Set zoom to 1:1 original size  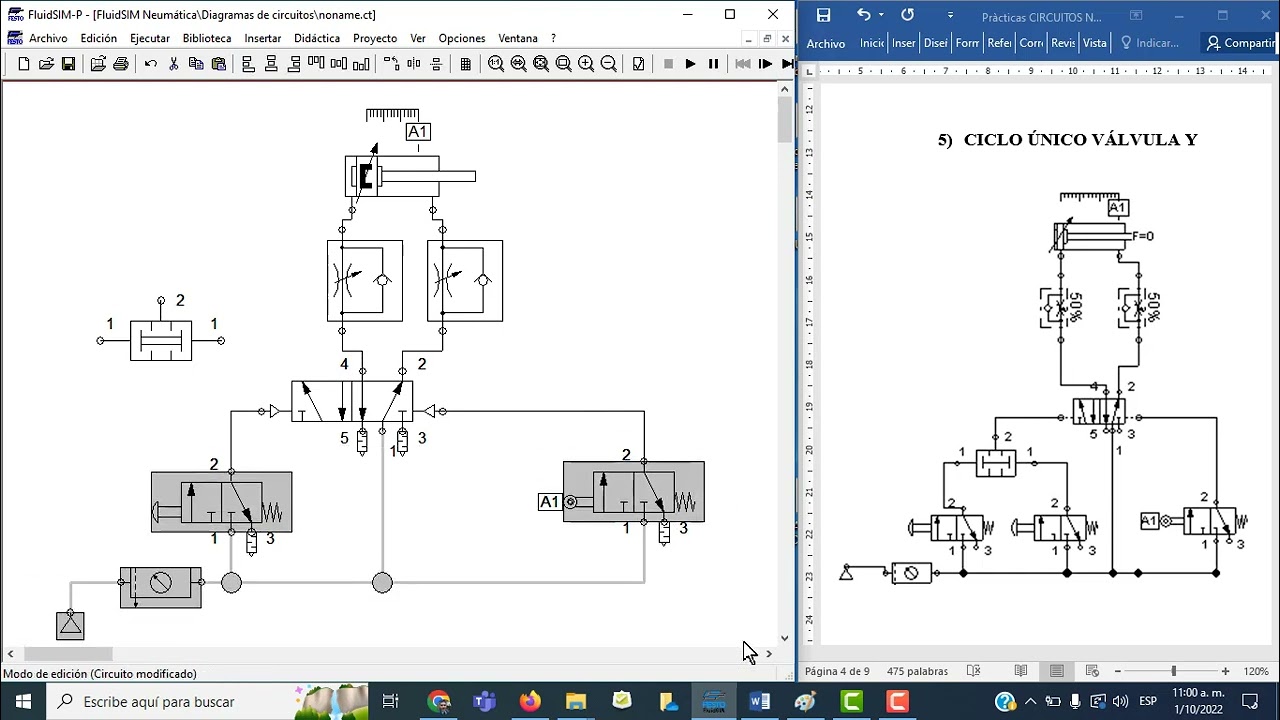point(496,64)
